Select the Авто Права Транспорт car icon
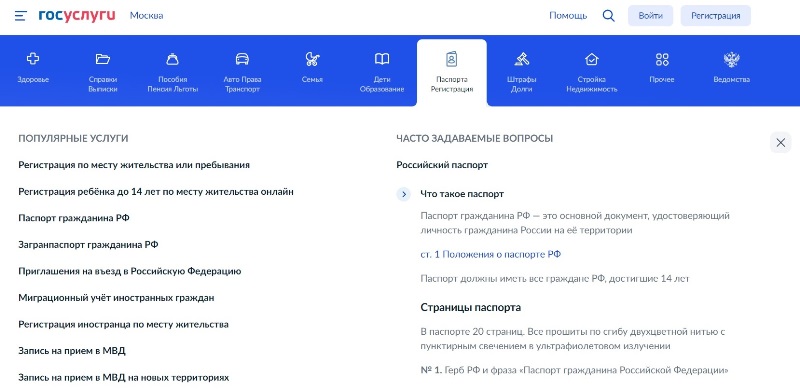 pos(242,59)
